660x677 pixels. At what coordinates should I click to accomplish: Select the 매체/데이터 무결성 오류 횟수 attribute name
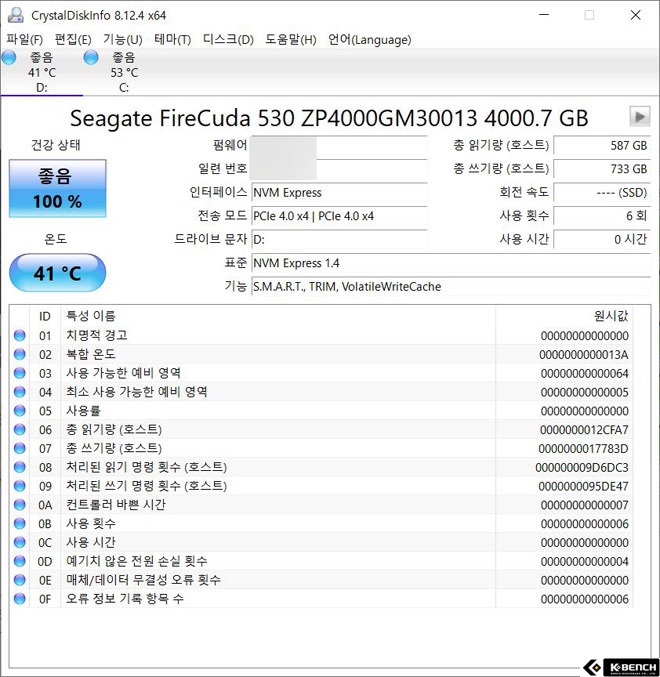click(143, 580)
